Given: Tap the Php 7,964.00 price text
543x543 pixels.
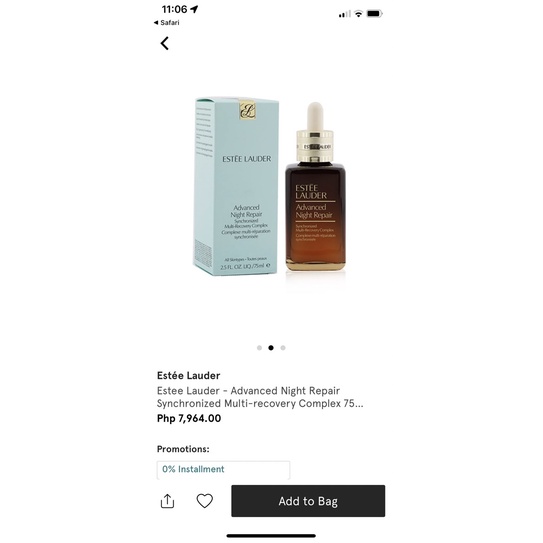Looking at the screenshot, I should click(189, 418).
